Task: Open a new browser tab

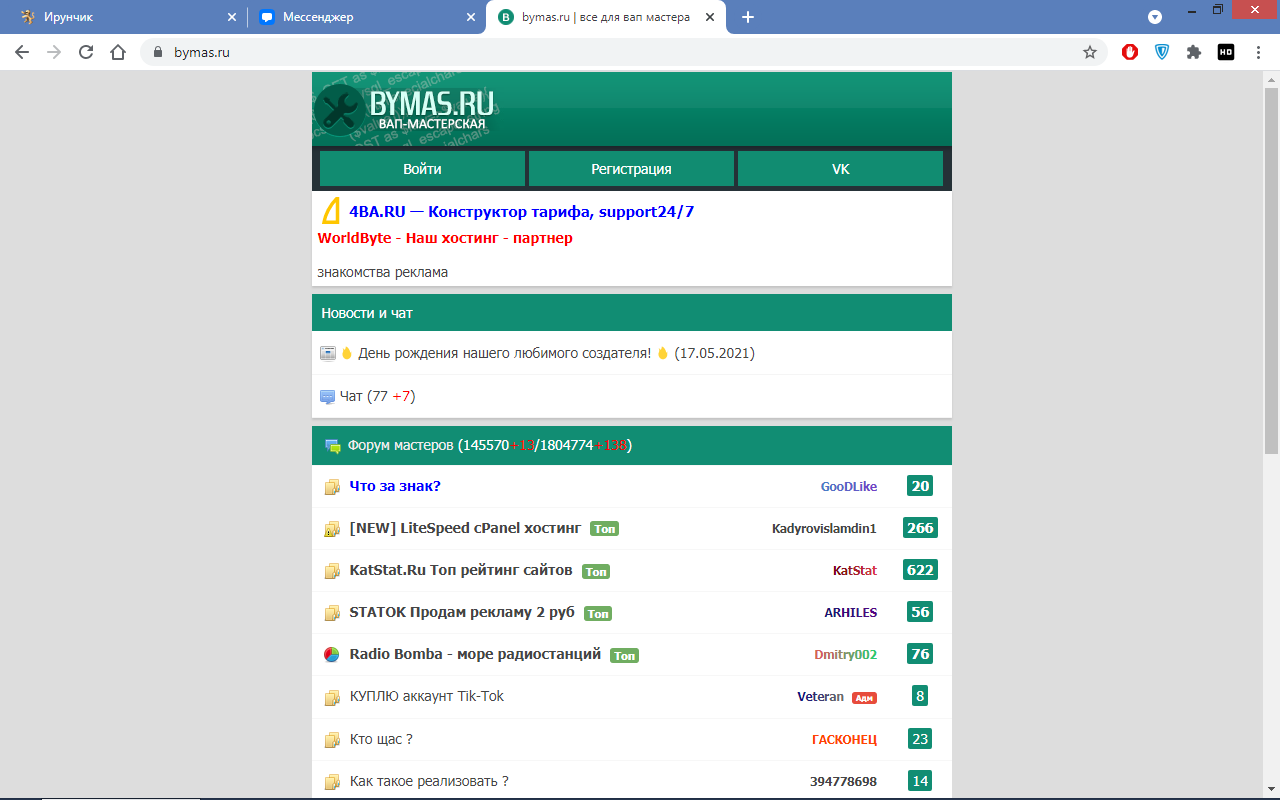Action: click(748, 17)
